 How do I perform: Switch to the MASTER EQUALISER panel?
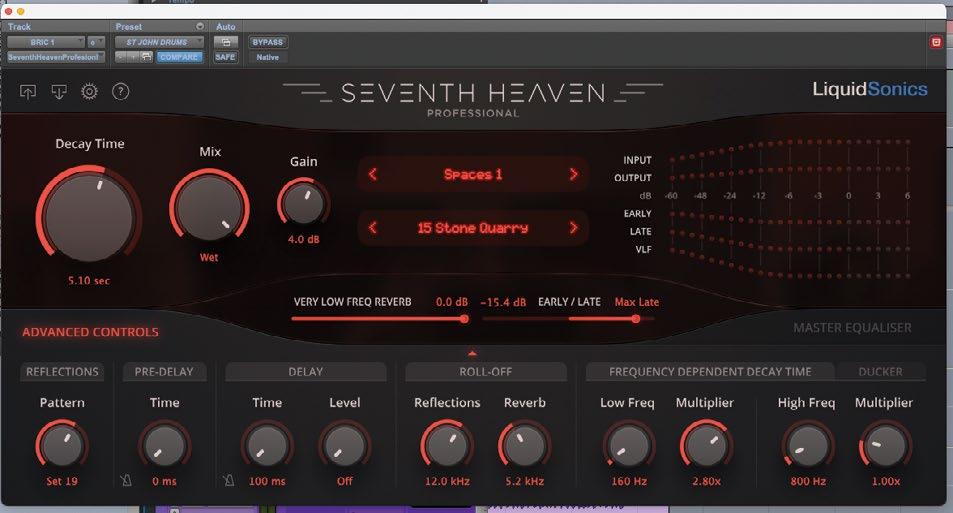pos(852,328)
